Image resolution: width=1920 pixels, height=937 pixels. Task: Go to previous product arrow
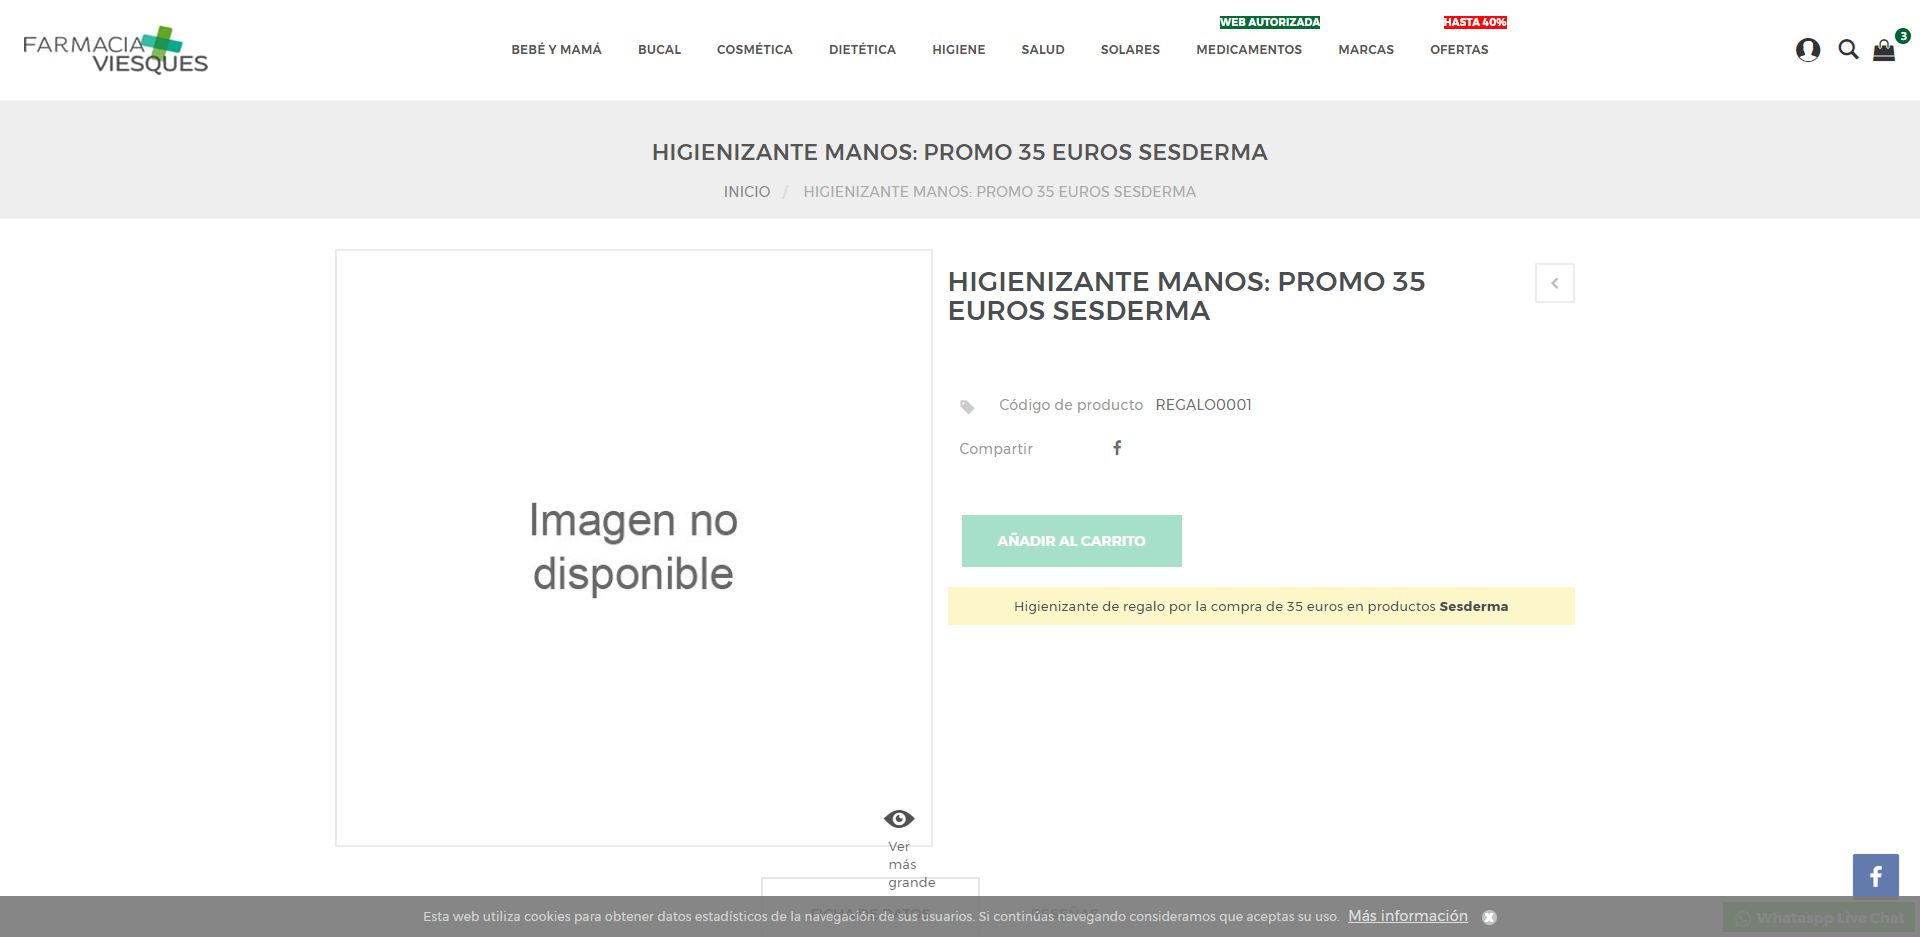(1555, 283)
